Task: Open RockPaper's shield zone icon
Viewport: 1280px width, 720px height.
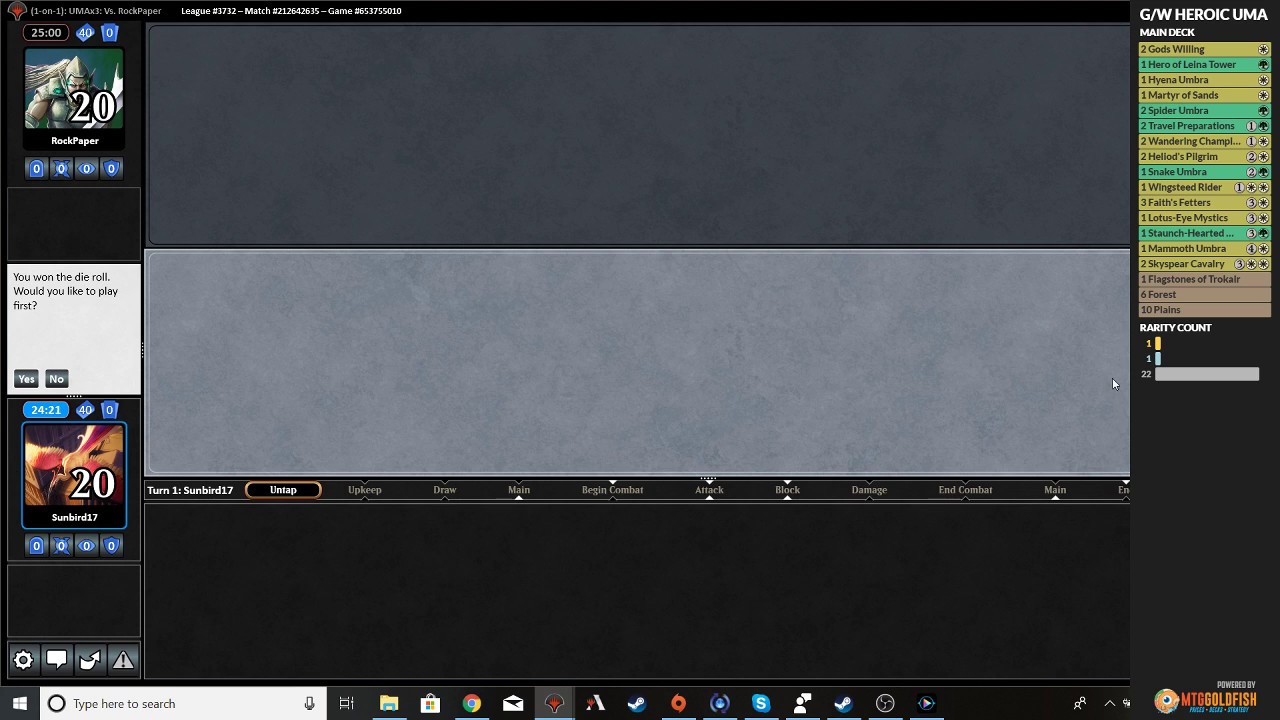Action: pyautogui.click(x=111, y=169)
